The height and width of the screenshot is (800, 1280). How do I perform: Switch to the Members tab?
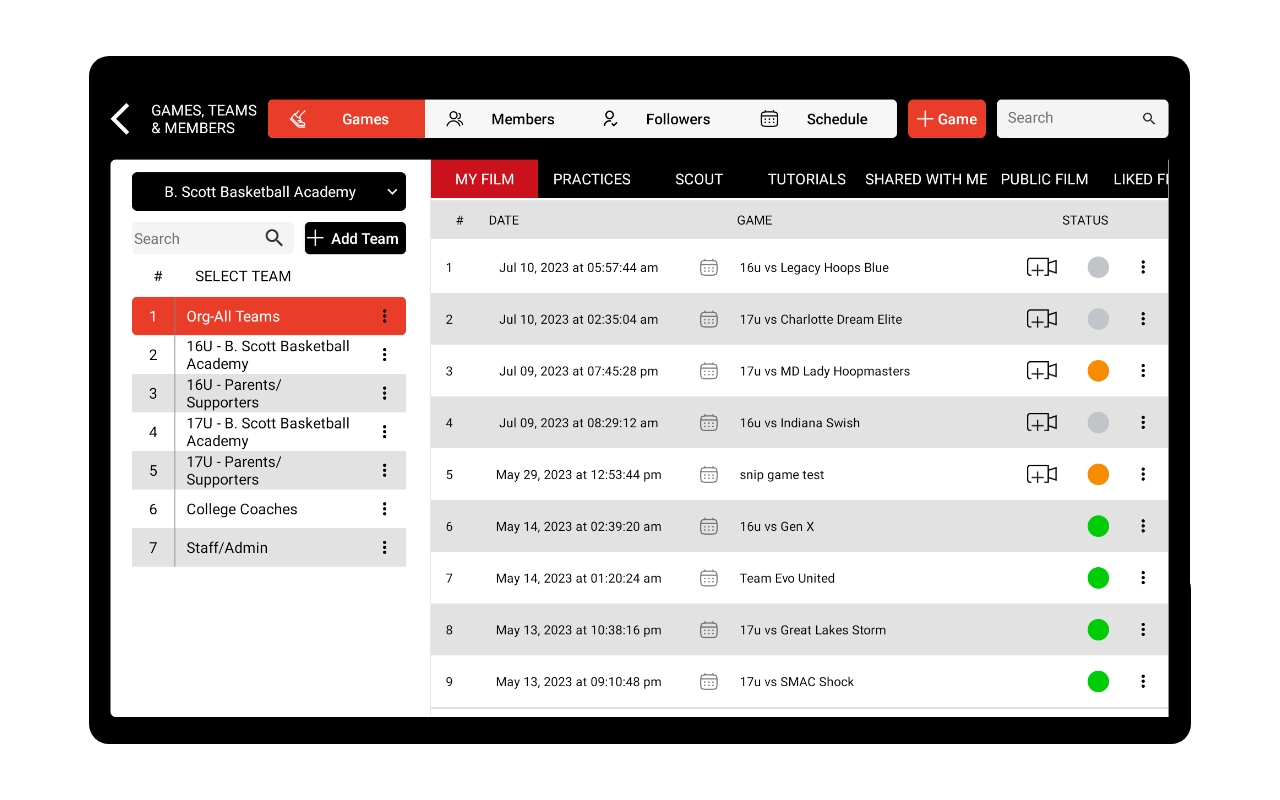click(x=503, y=119)
